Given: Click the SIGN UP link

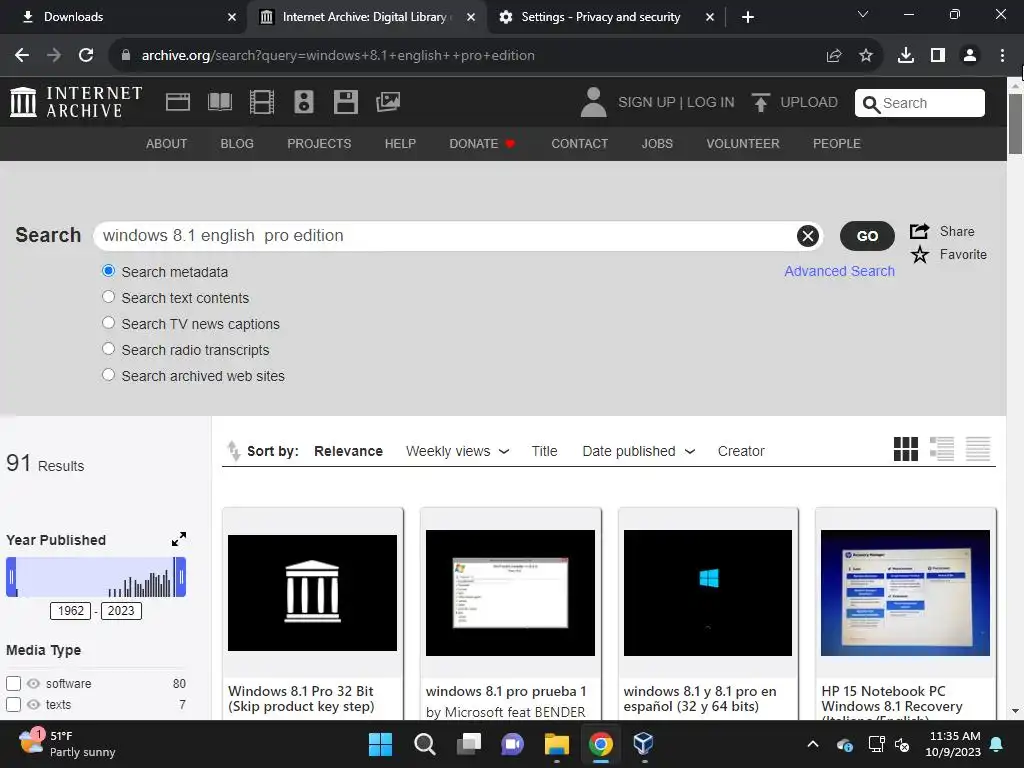Looking at the screenshot, I should (647, 103).
